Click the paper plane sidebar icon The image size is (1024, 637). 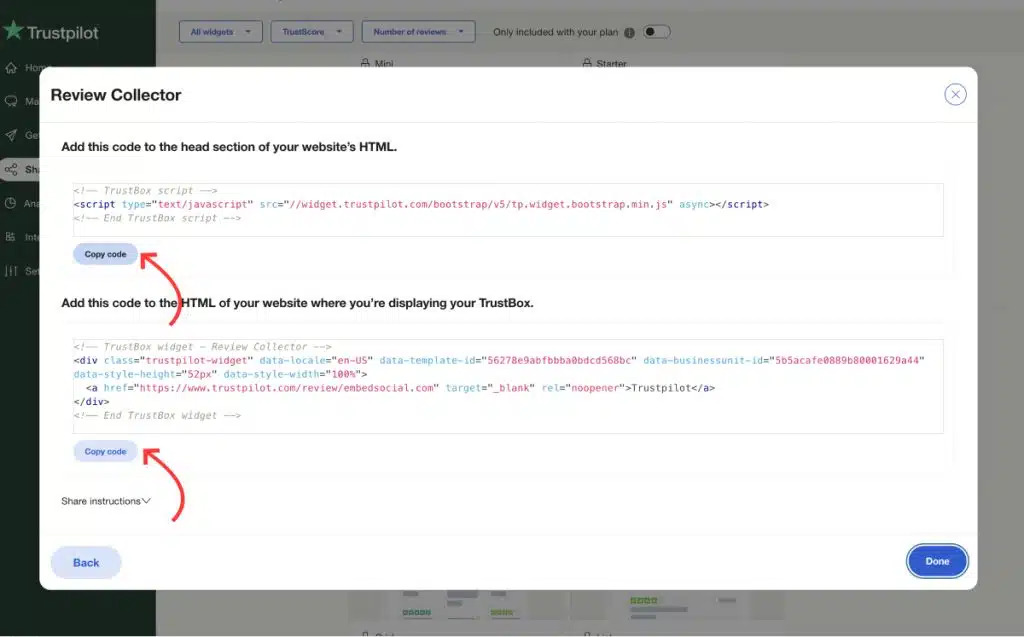pos(12,135)
